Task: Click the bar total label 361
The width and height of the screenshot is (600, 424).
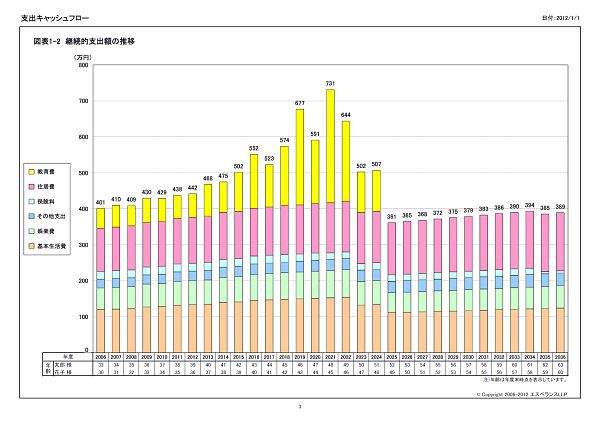Action: [x=392, y=217]
